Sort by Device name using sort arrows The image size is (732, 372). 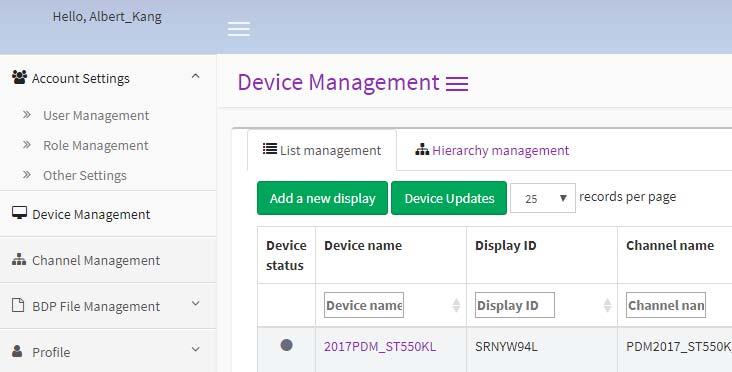click(x=456, y=305)
